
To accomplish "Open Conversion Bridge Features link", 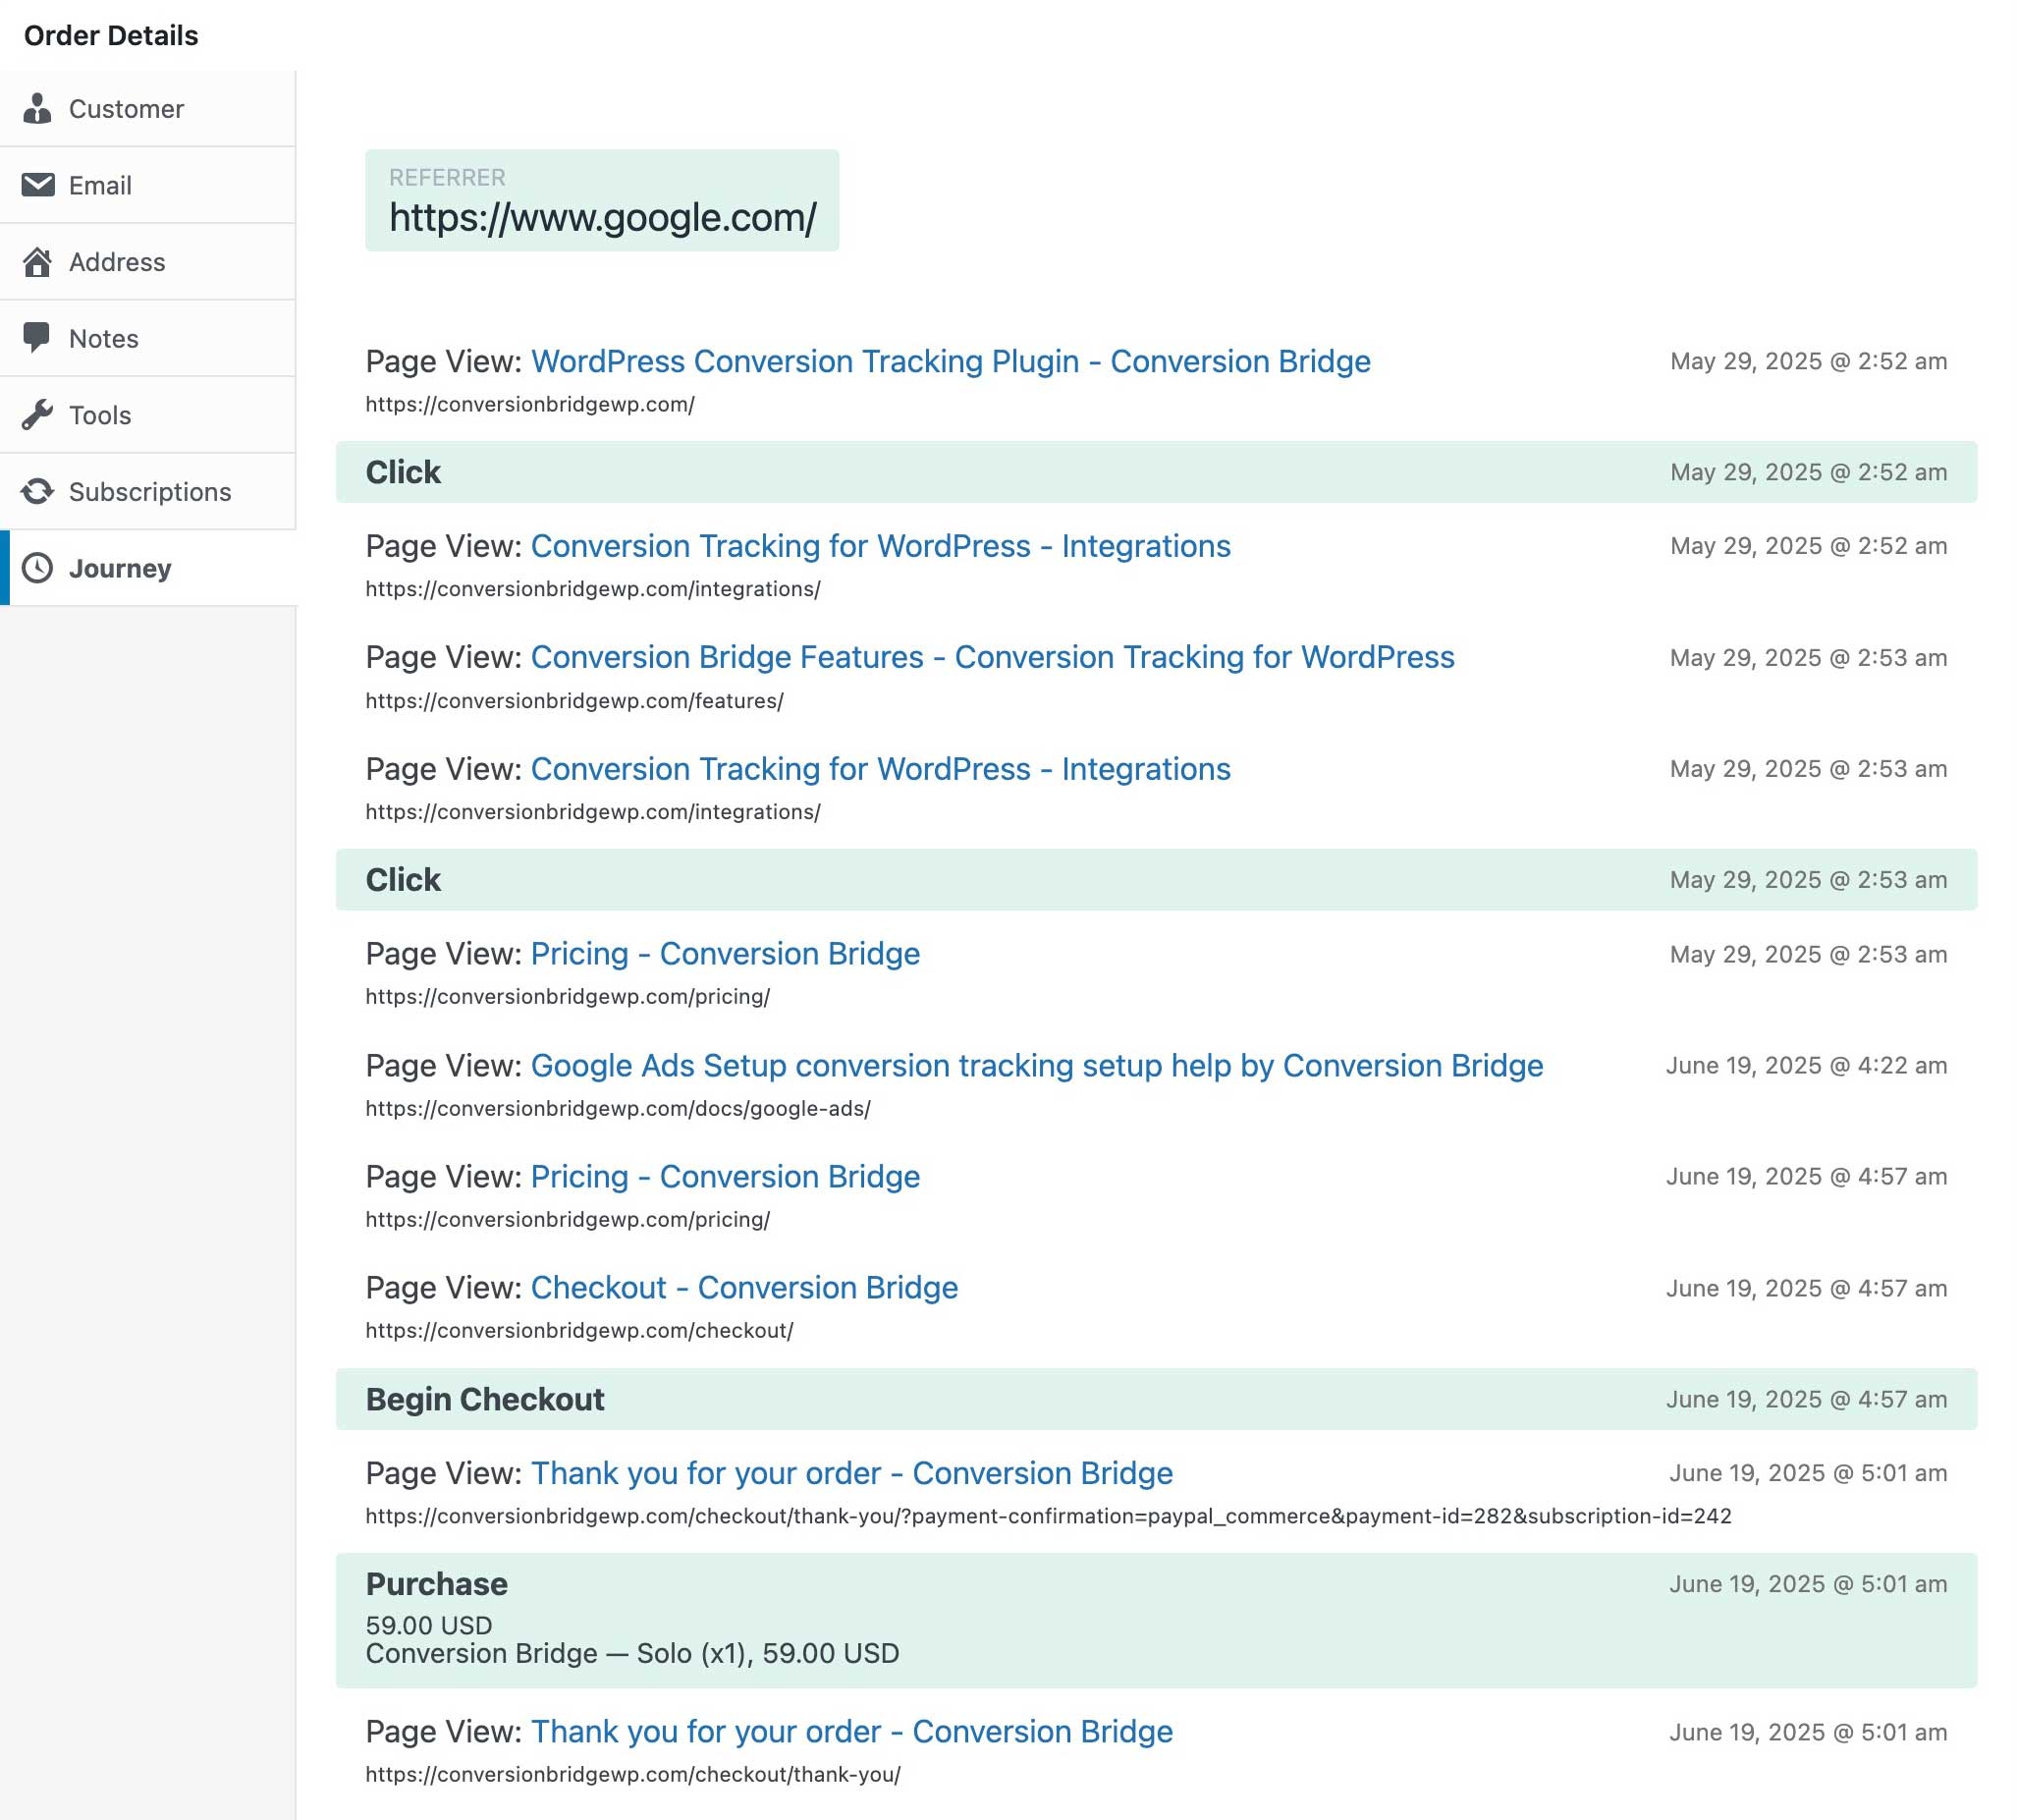I will click(992, 657).
